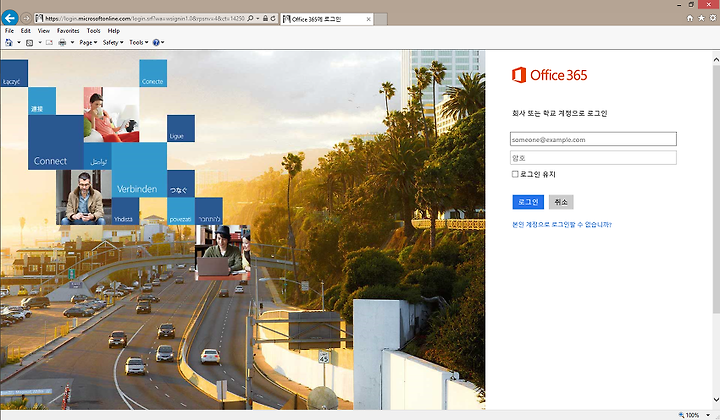Click the man with phone photo tile
Viewport: 720px width, 420px height.
point(84,197)
